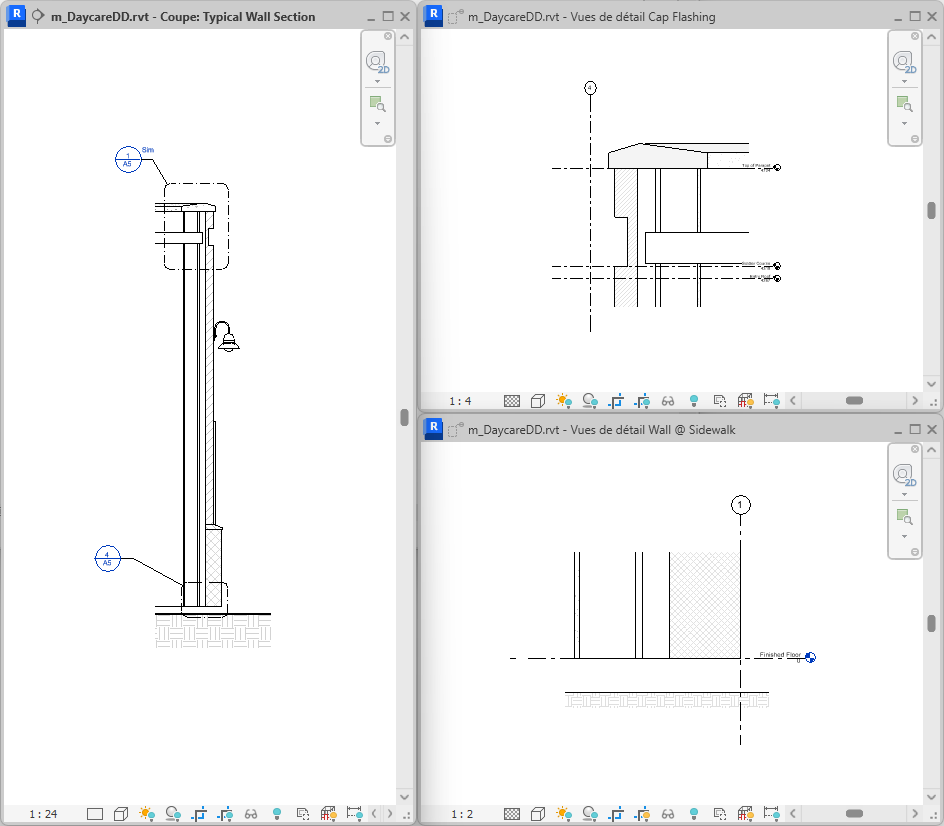Reveal constraints in Cap Flashing view
Screen dimensions: 944x826
click(771, 401)
